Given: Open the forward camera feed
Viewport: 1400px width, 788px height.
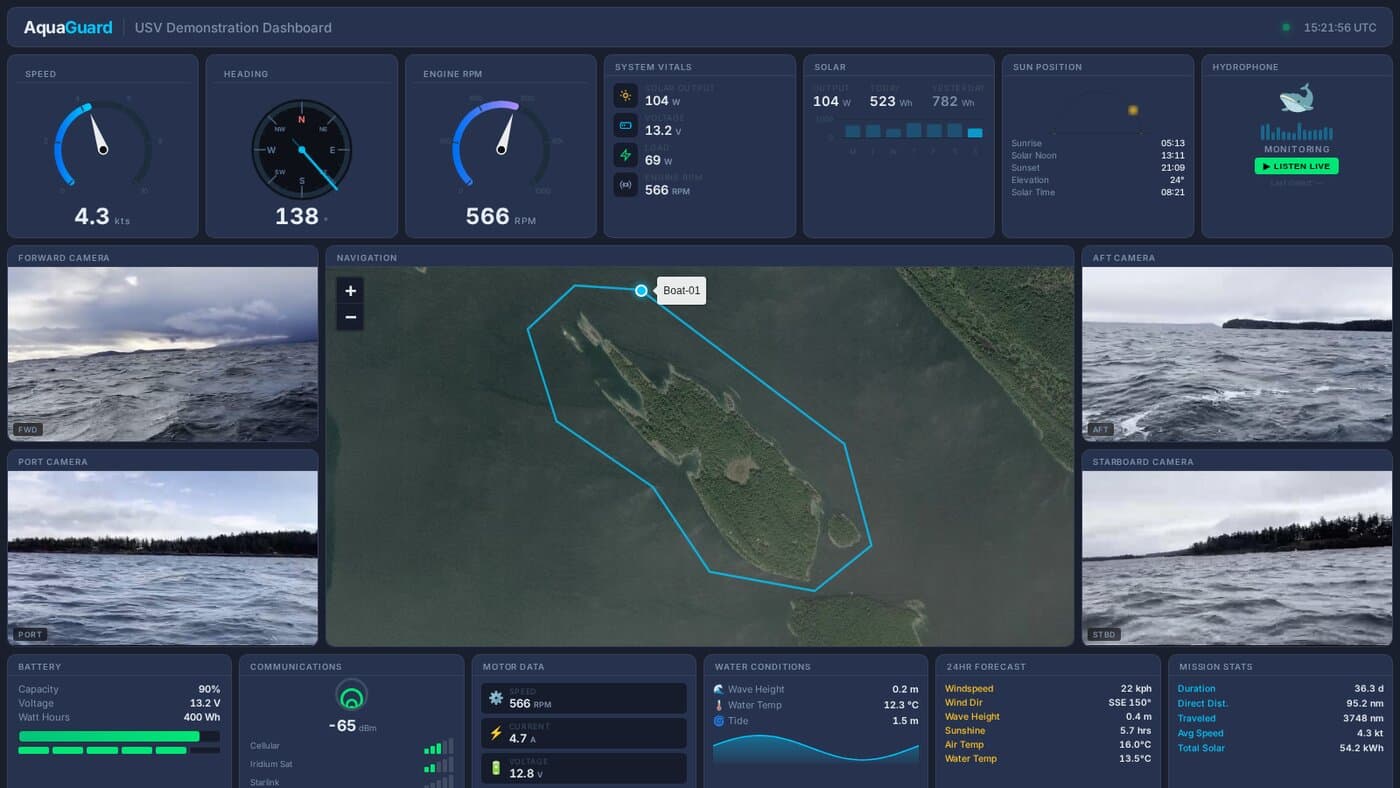Looking at the screenshot, I should (163, 354).
